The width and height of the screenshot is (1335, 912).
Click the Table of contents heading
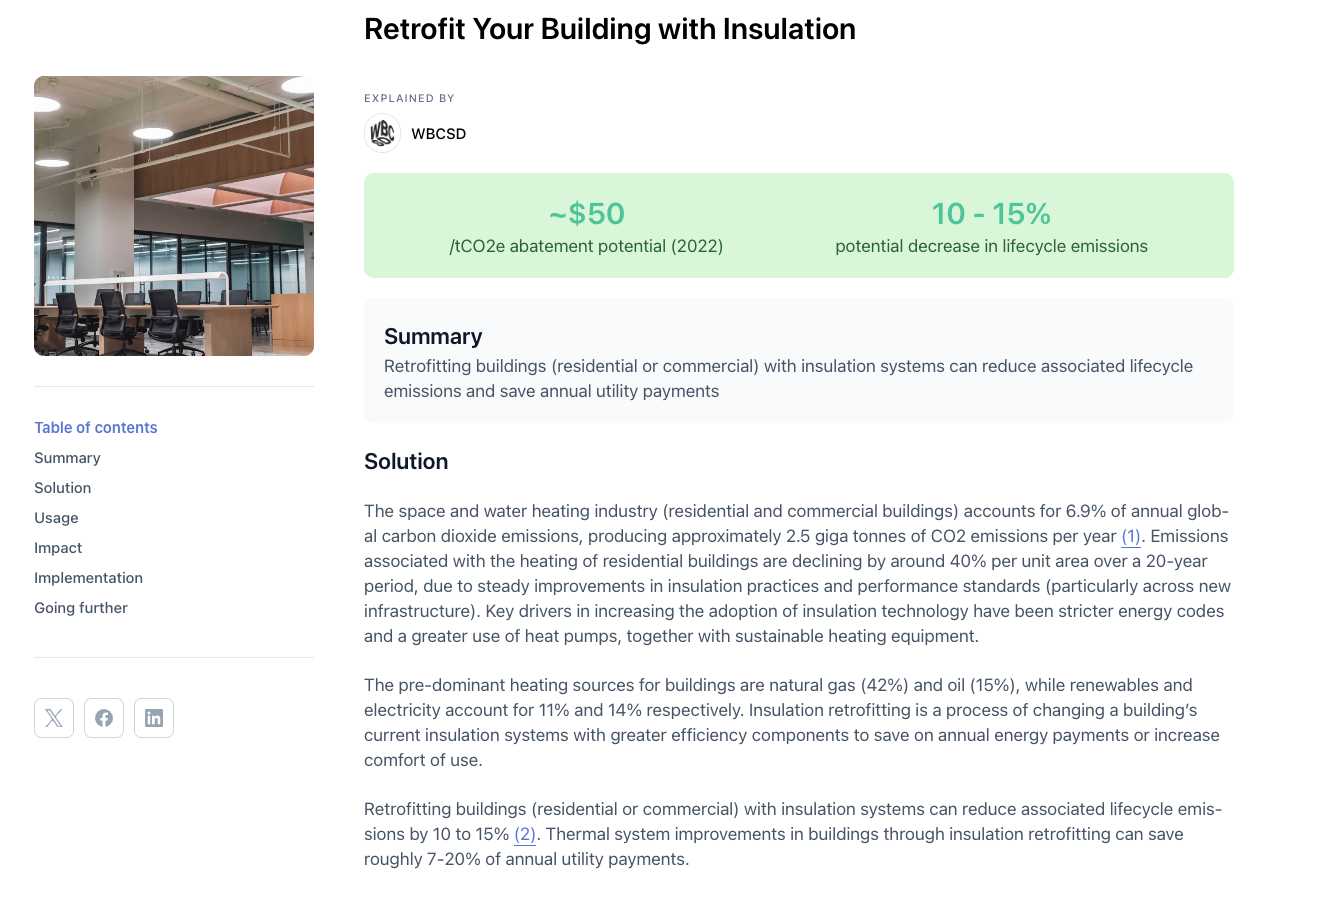coord(96,427)
